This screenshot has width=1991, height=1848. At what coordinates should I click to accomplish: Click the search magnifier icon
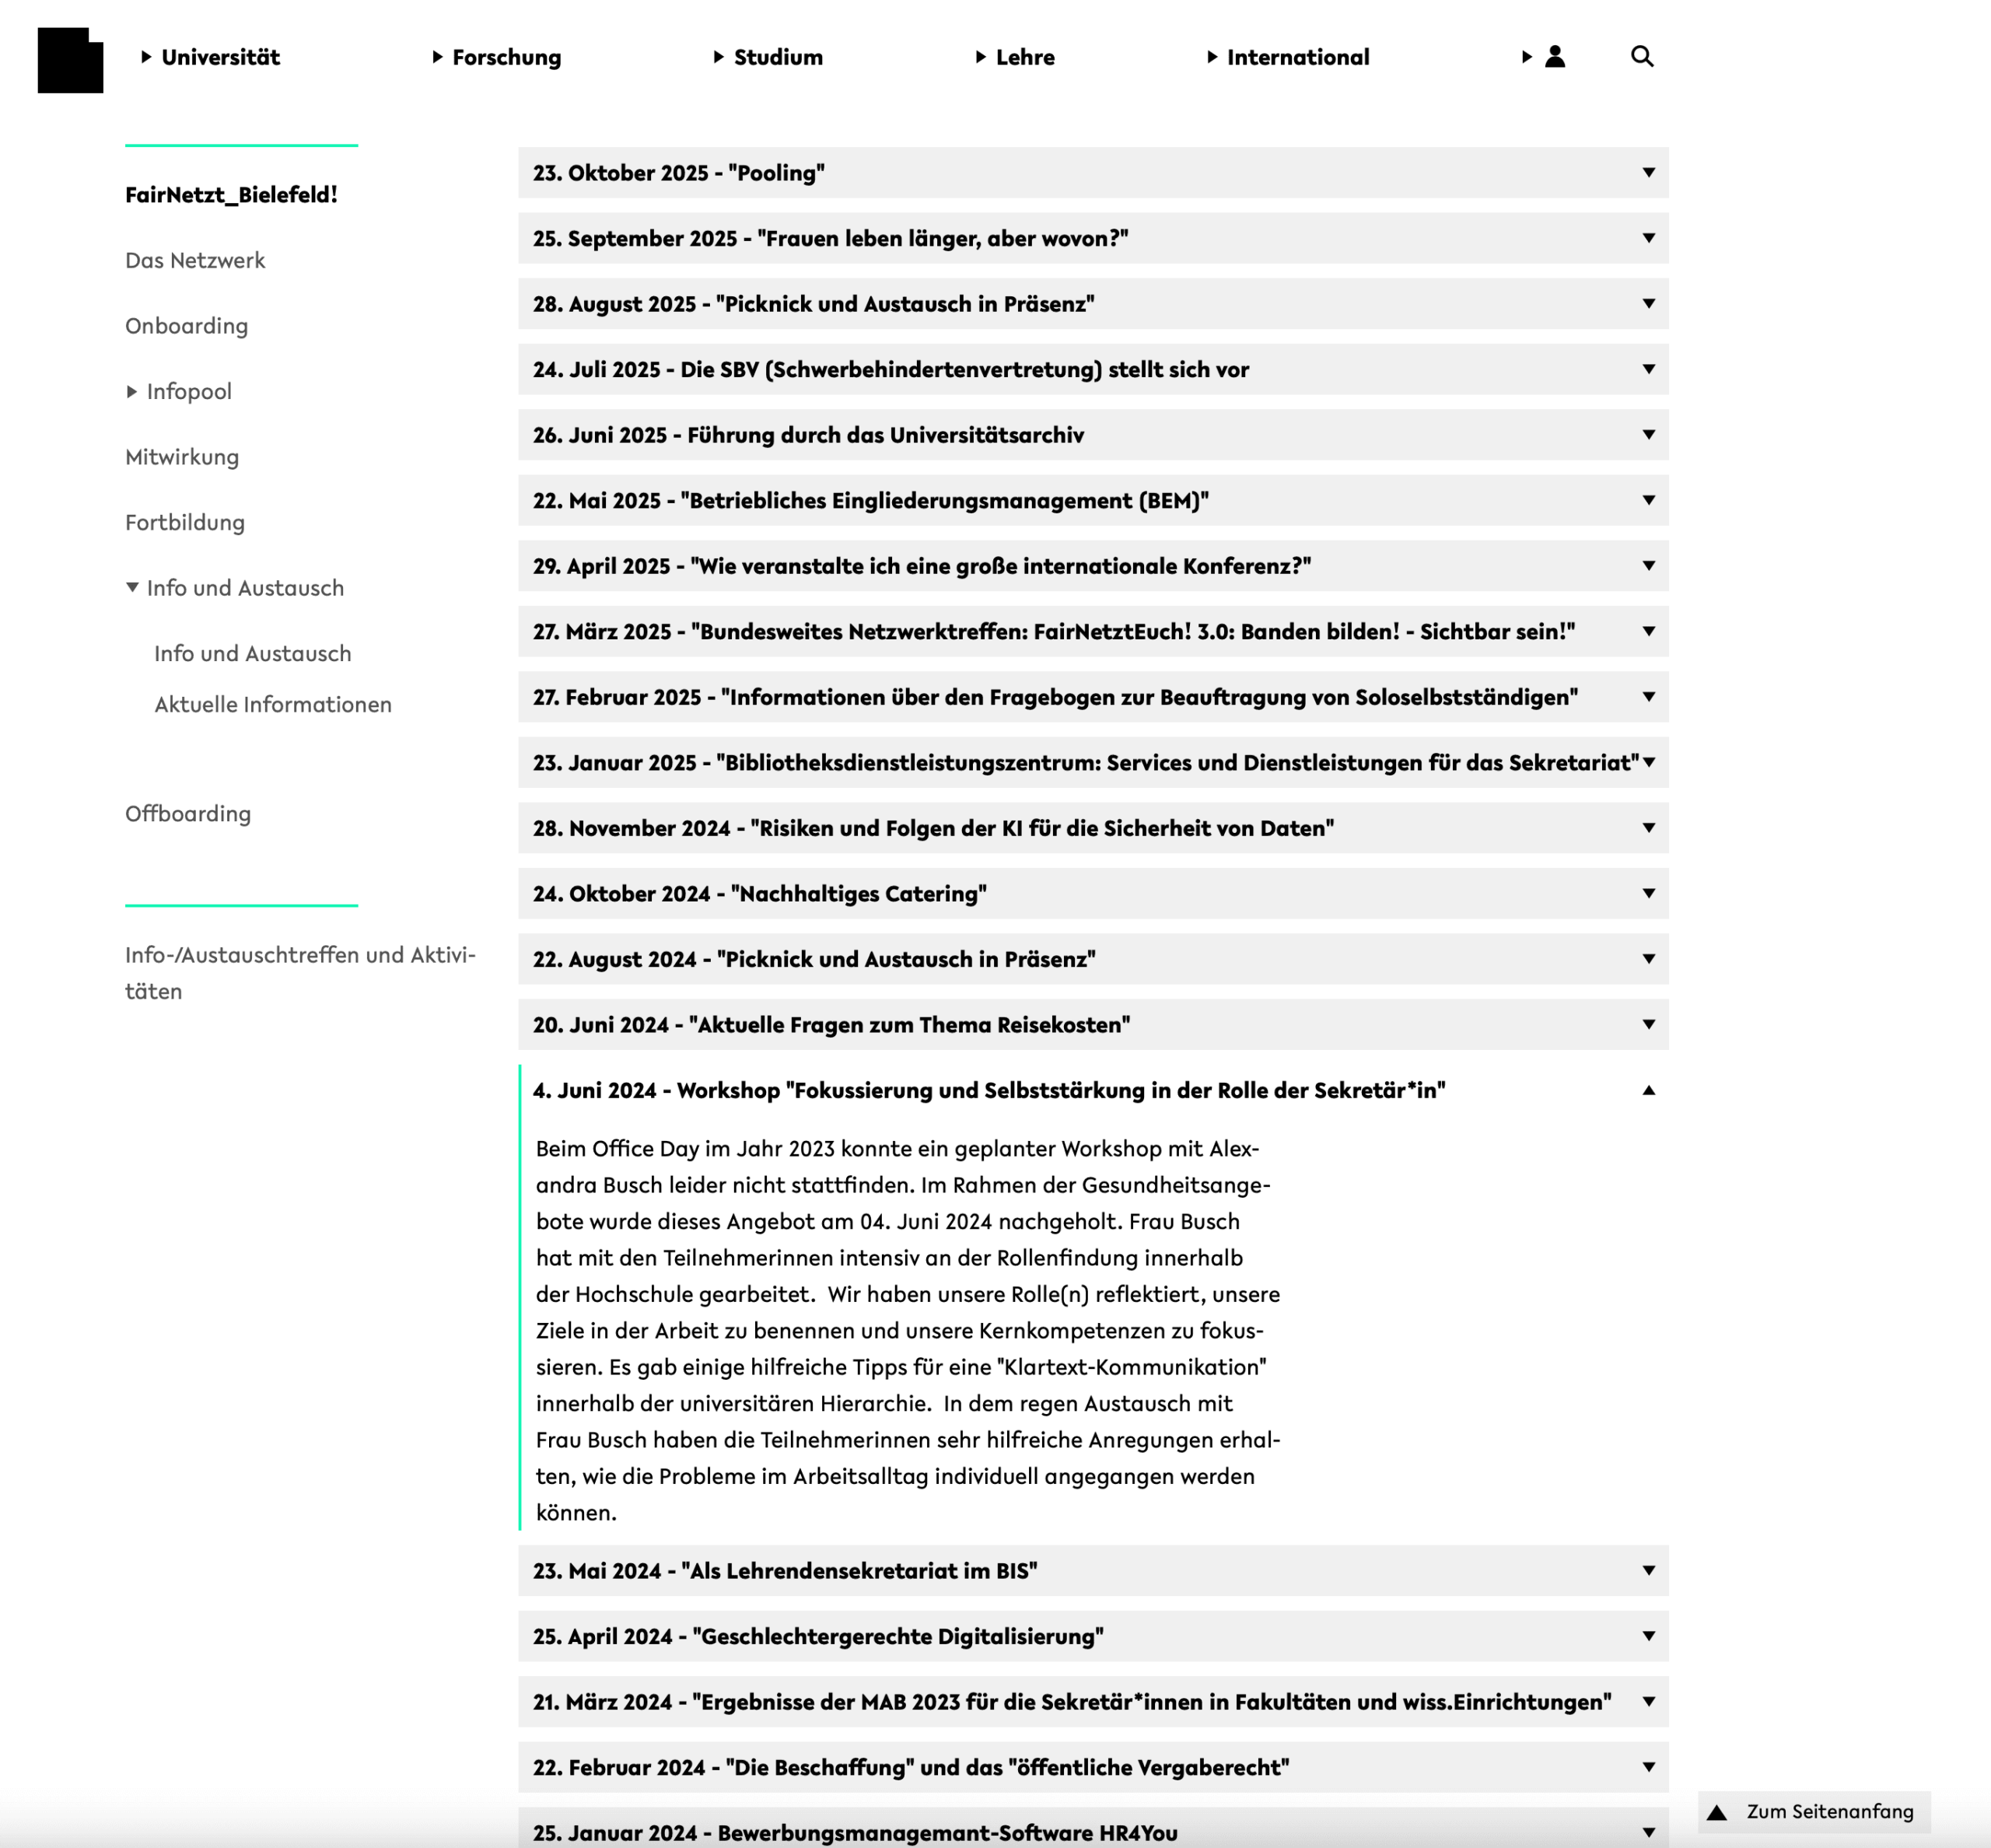point(1641,57)
